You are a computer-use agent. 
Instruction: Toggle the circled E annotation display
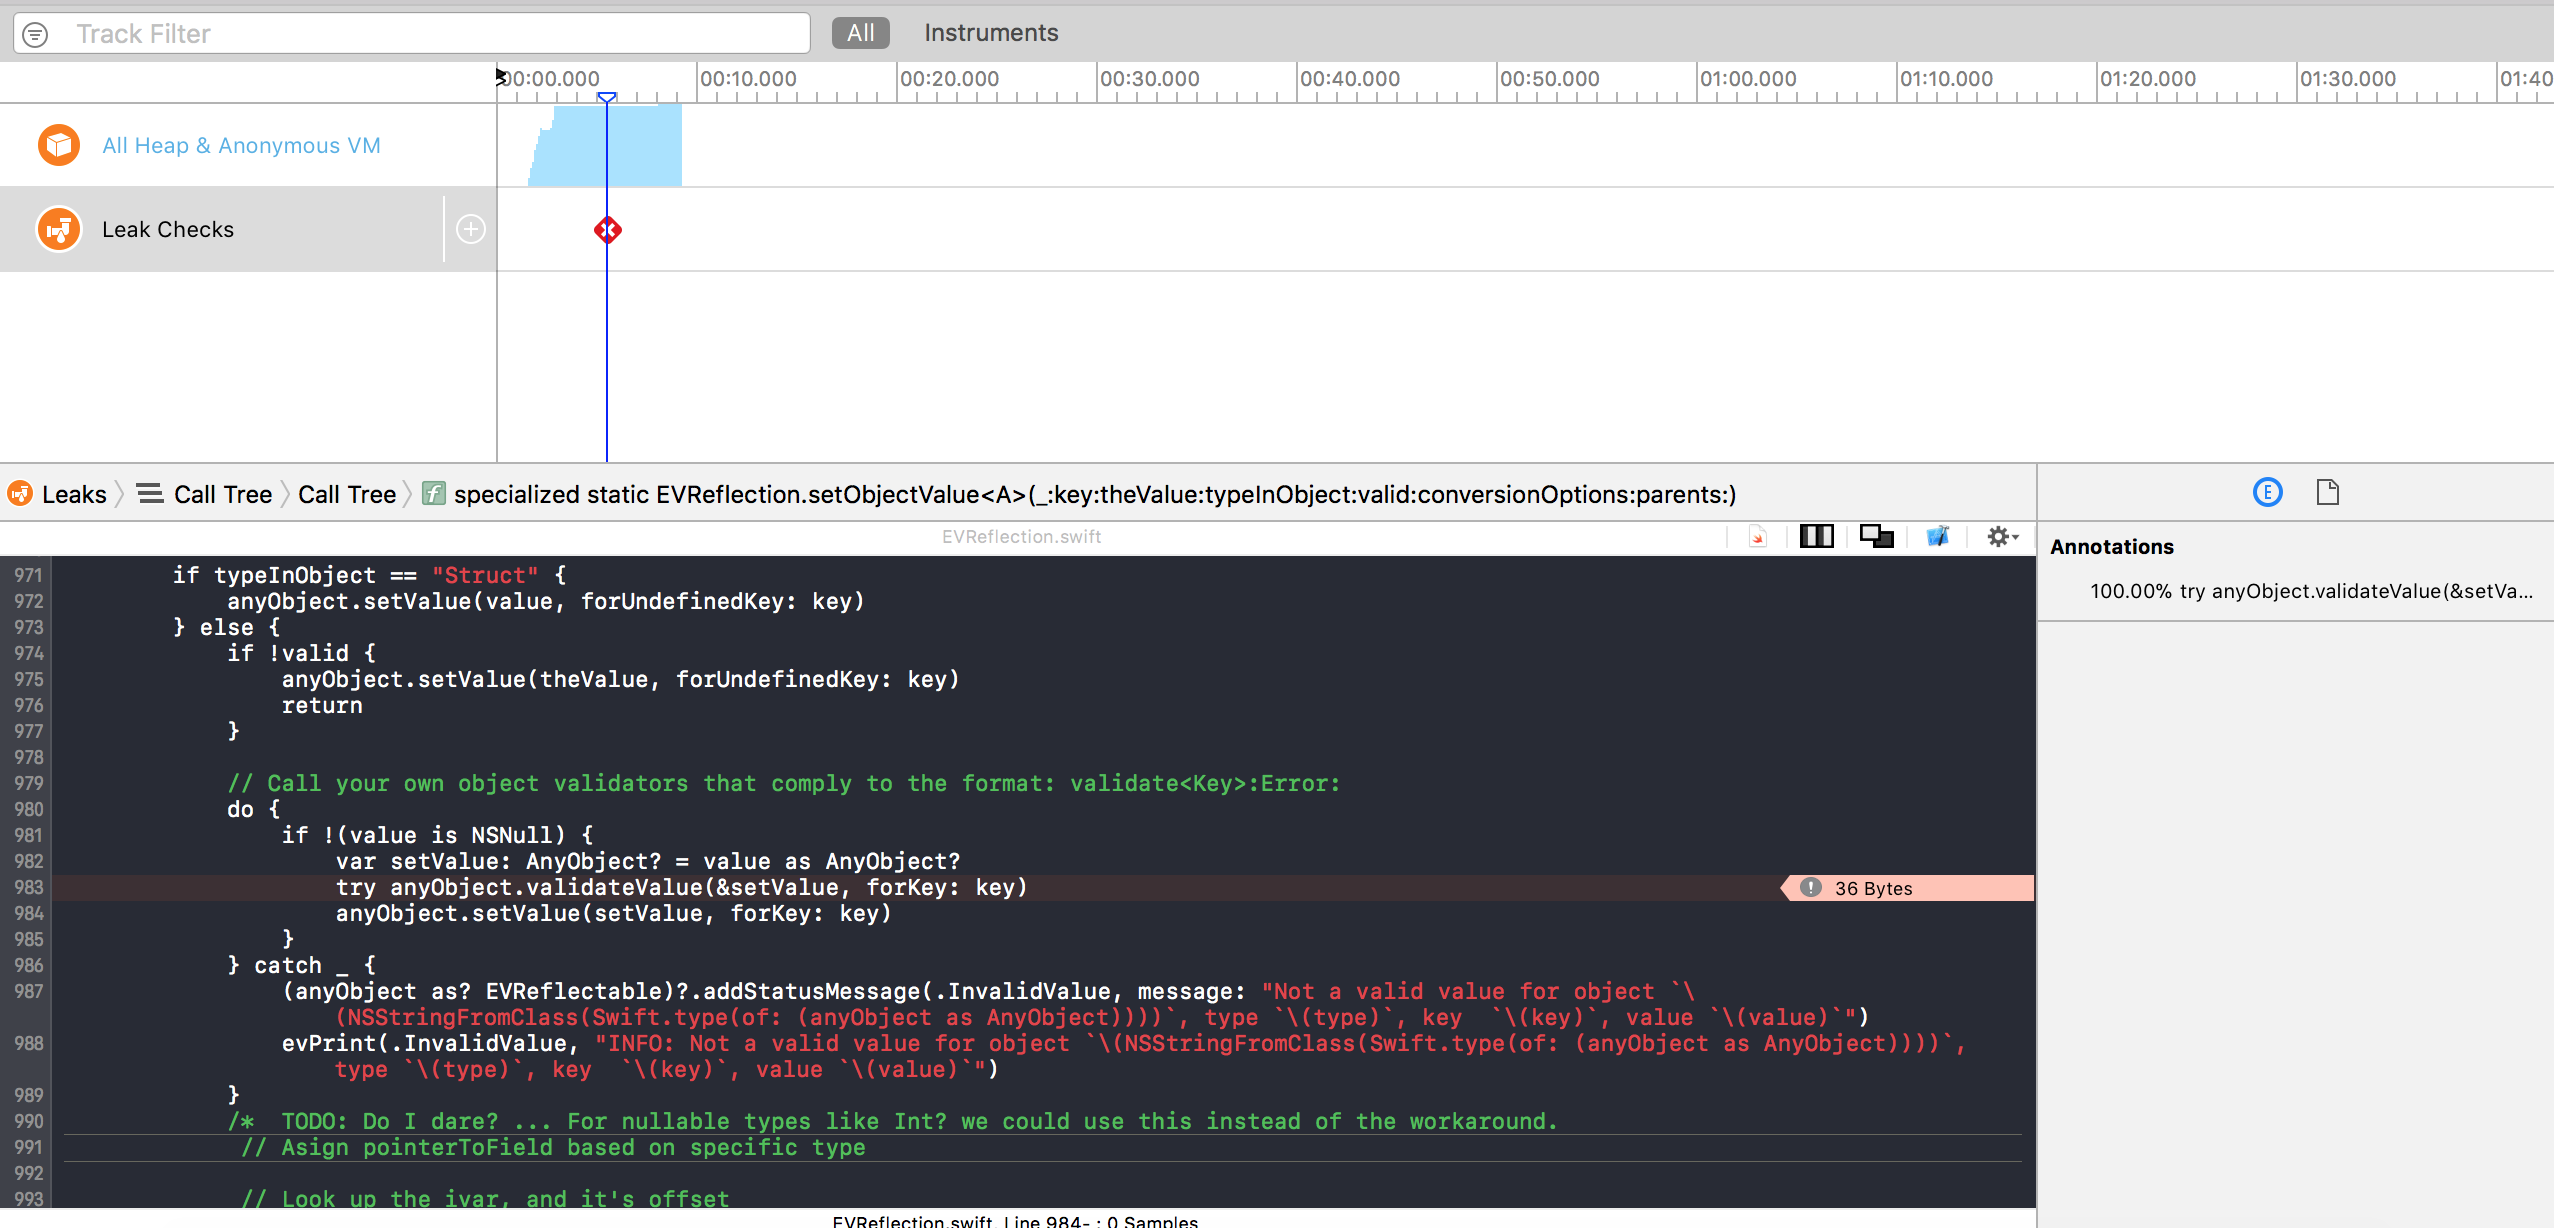(2267, 492)
